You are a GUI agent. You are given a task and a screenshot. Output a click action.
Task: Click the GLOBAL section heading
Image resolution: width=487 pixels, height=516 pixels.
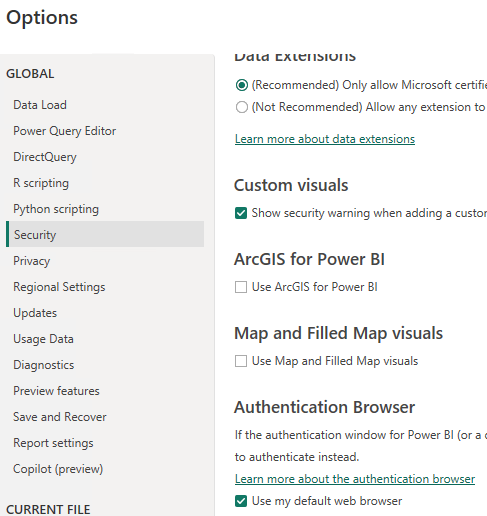pos(30,74)
